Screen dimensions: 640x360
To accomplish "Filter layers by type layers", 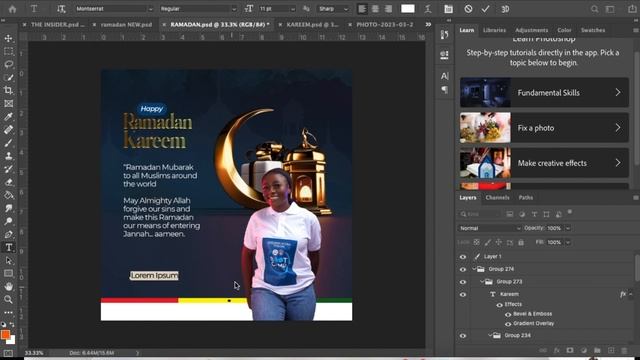I will 534,214.
